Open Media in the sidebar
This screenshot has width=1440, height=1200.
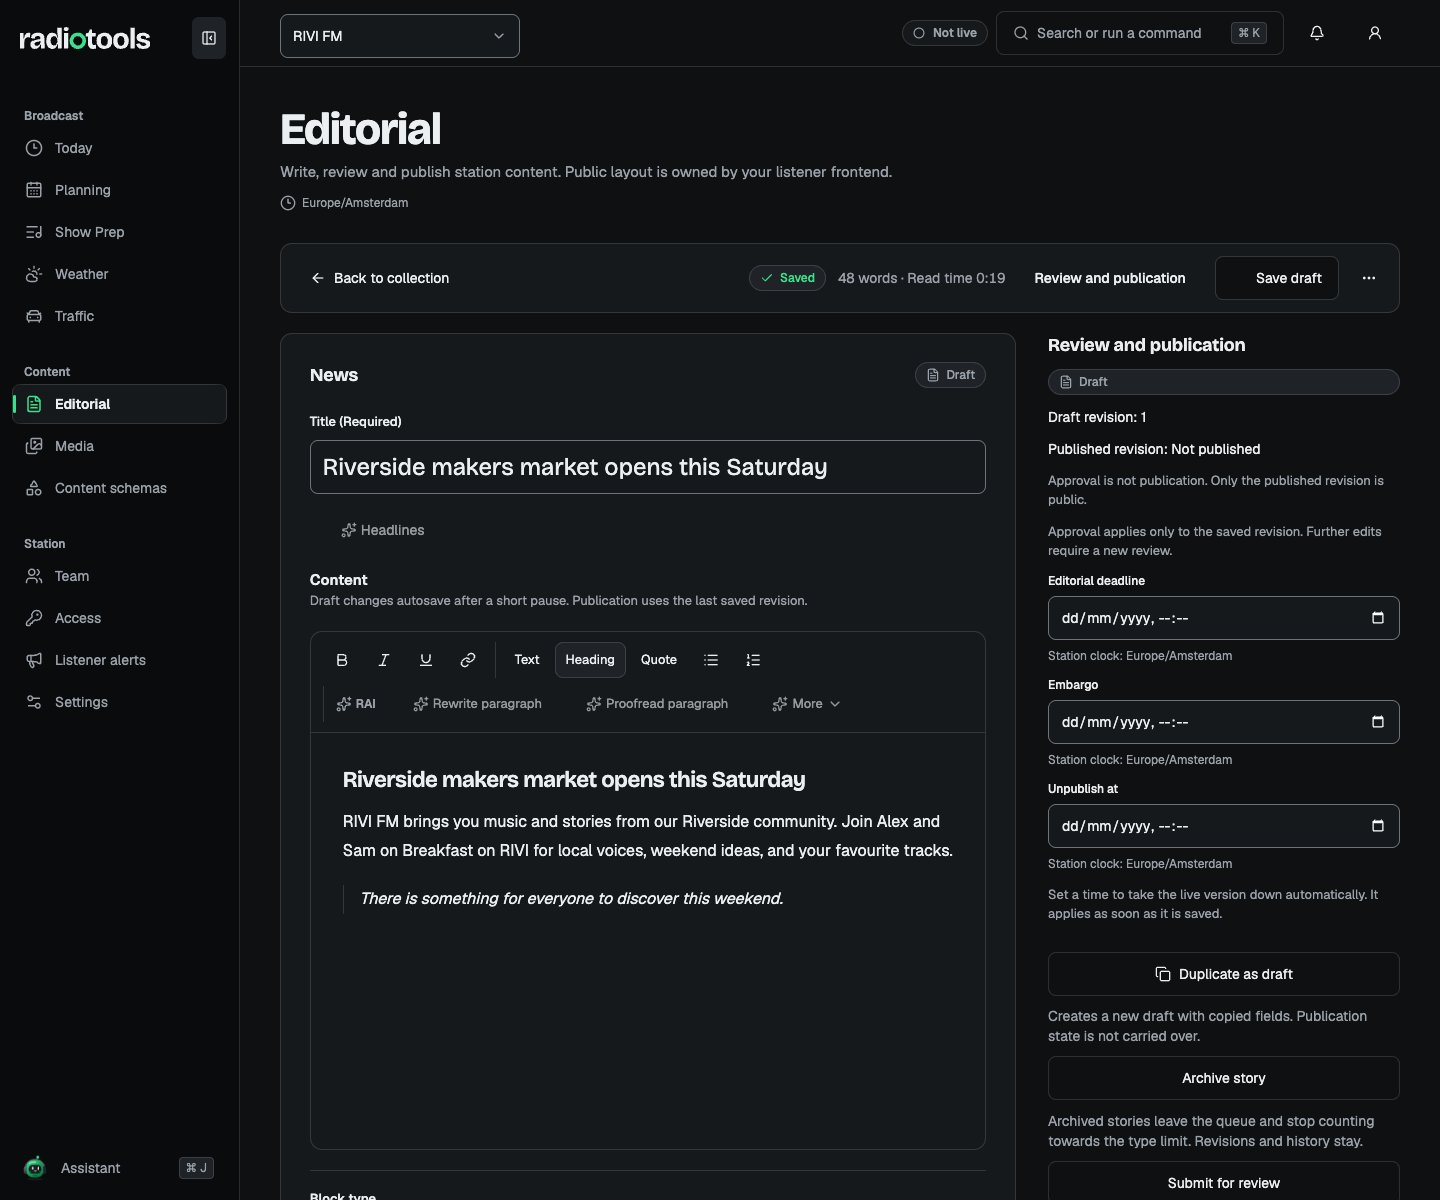[x=119, y=446]
